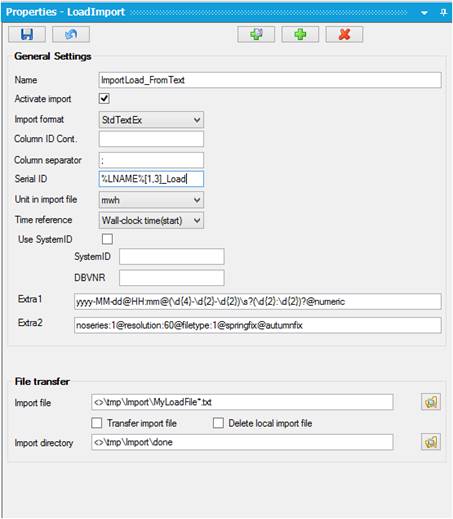This screenshot has width=453, height=519.
Task: Click the Serial ID input field
Action: (151, 179)
